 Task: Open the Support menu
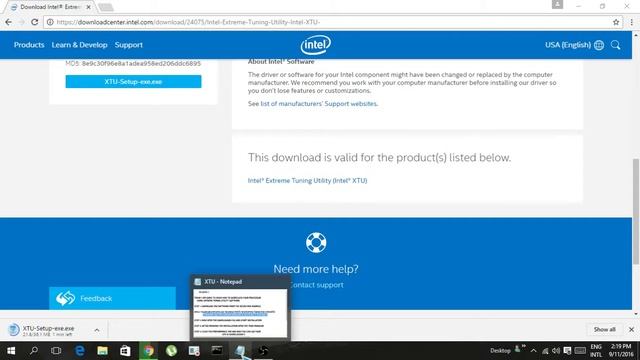point(129,45)
